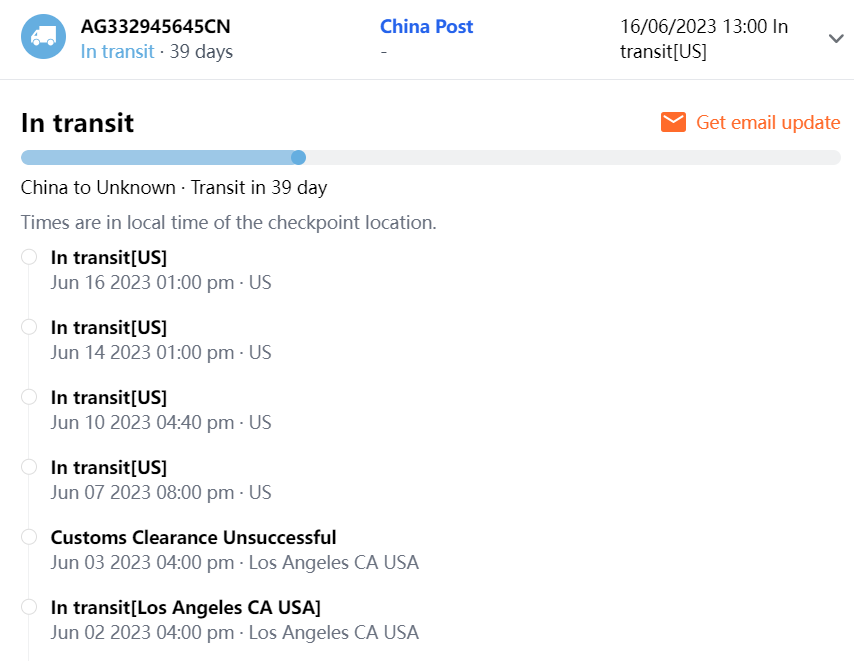Click the Jun 02 Los Angeles marker
The image size is (854, 661).
29,607
